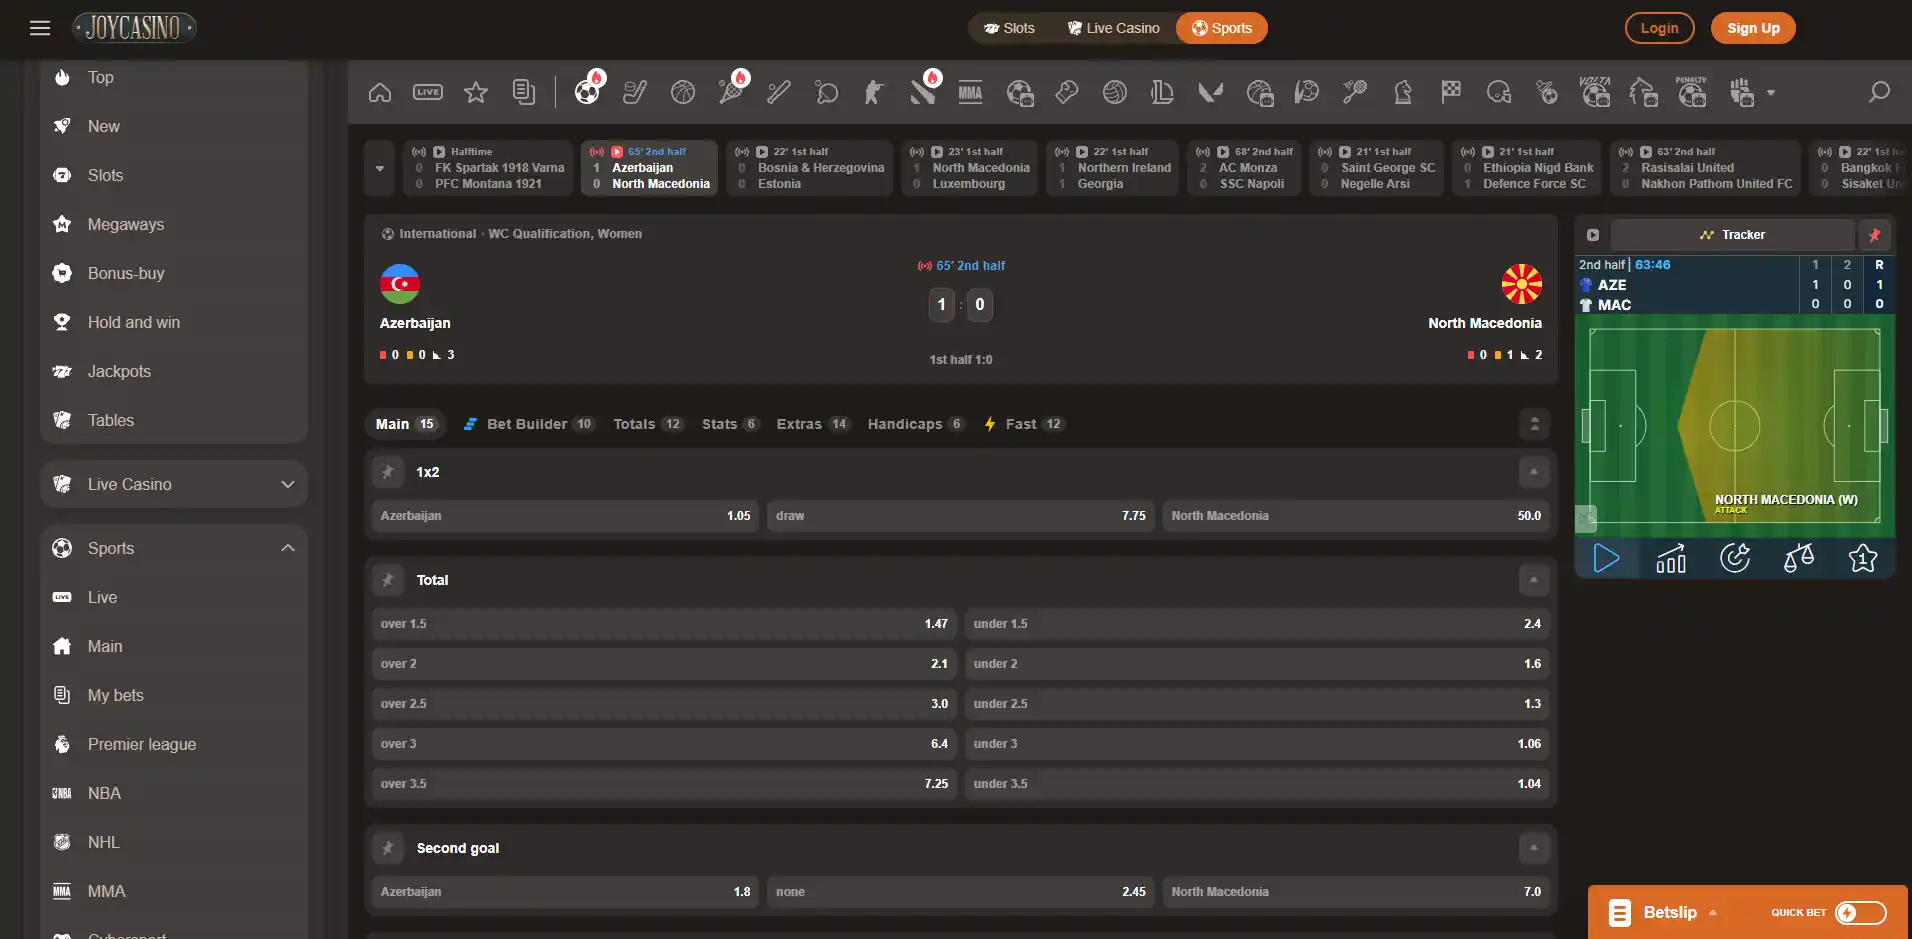Screen dimensions: 1912x939
Task: Pin the tracker panel
Action: (1874, 235)
